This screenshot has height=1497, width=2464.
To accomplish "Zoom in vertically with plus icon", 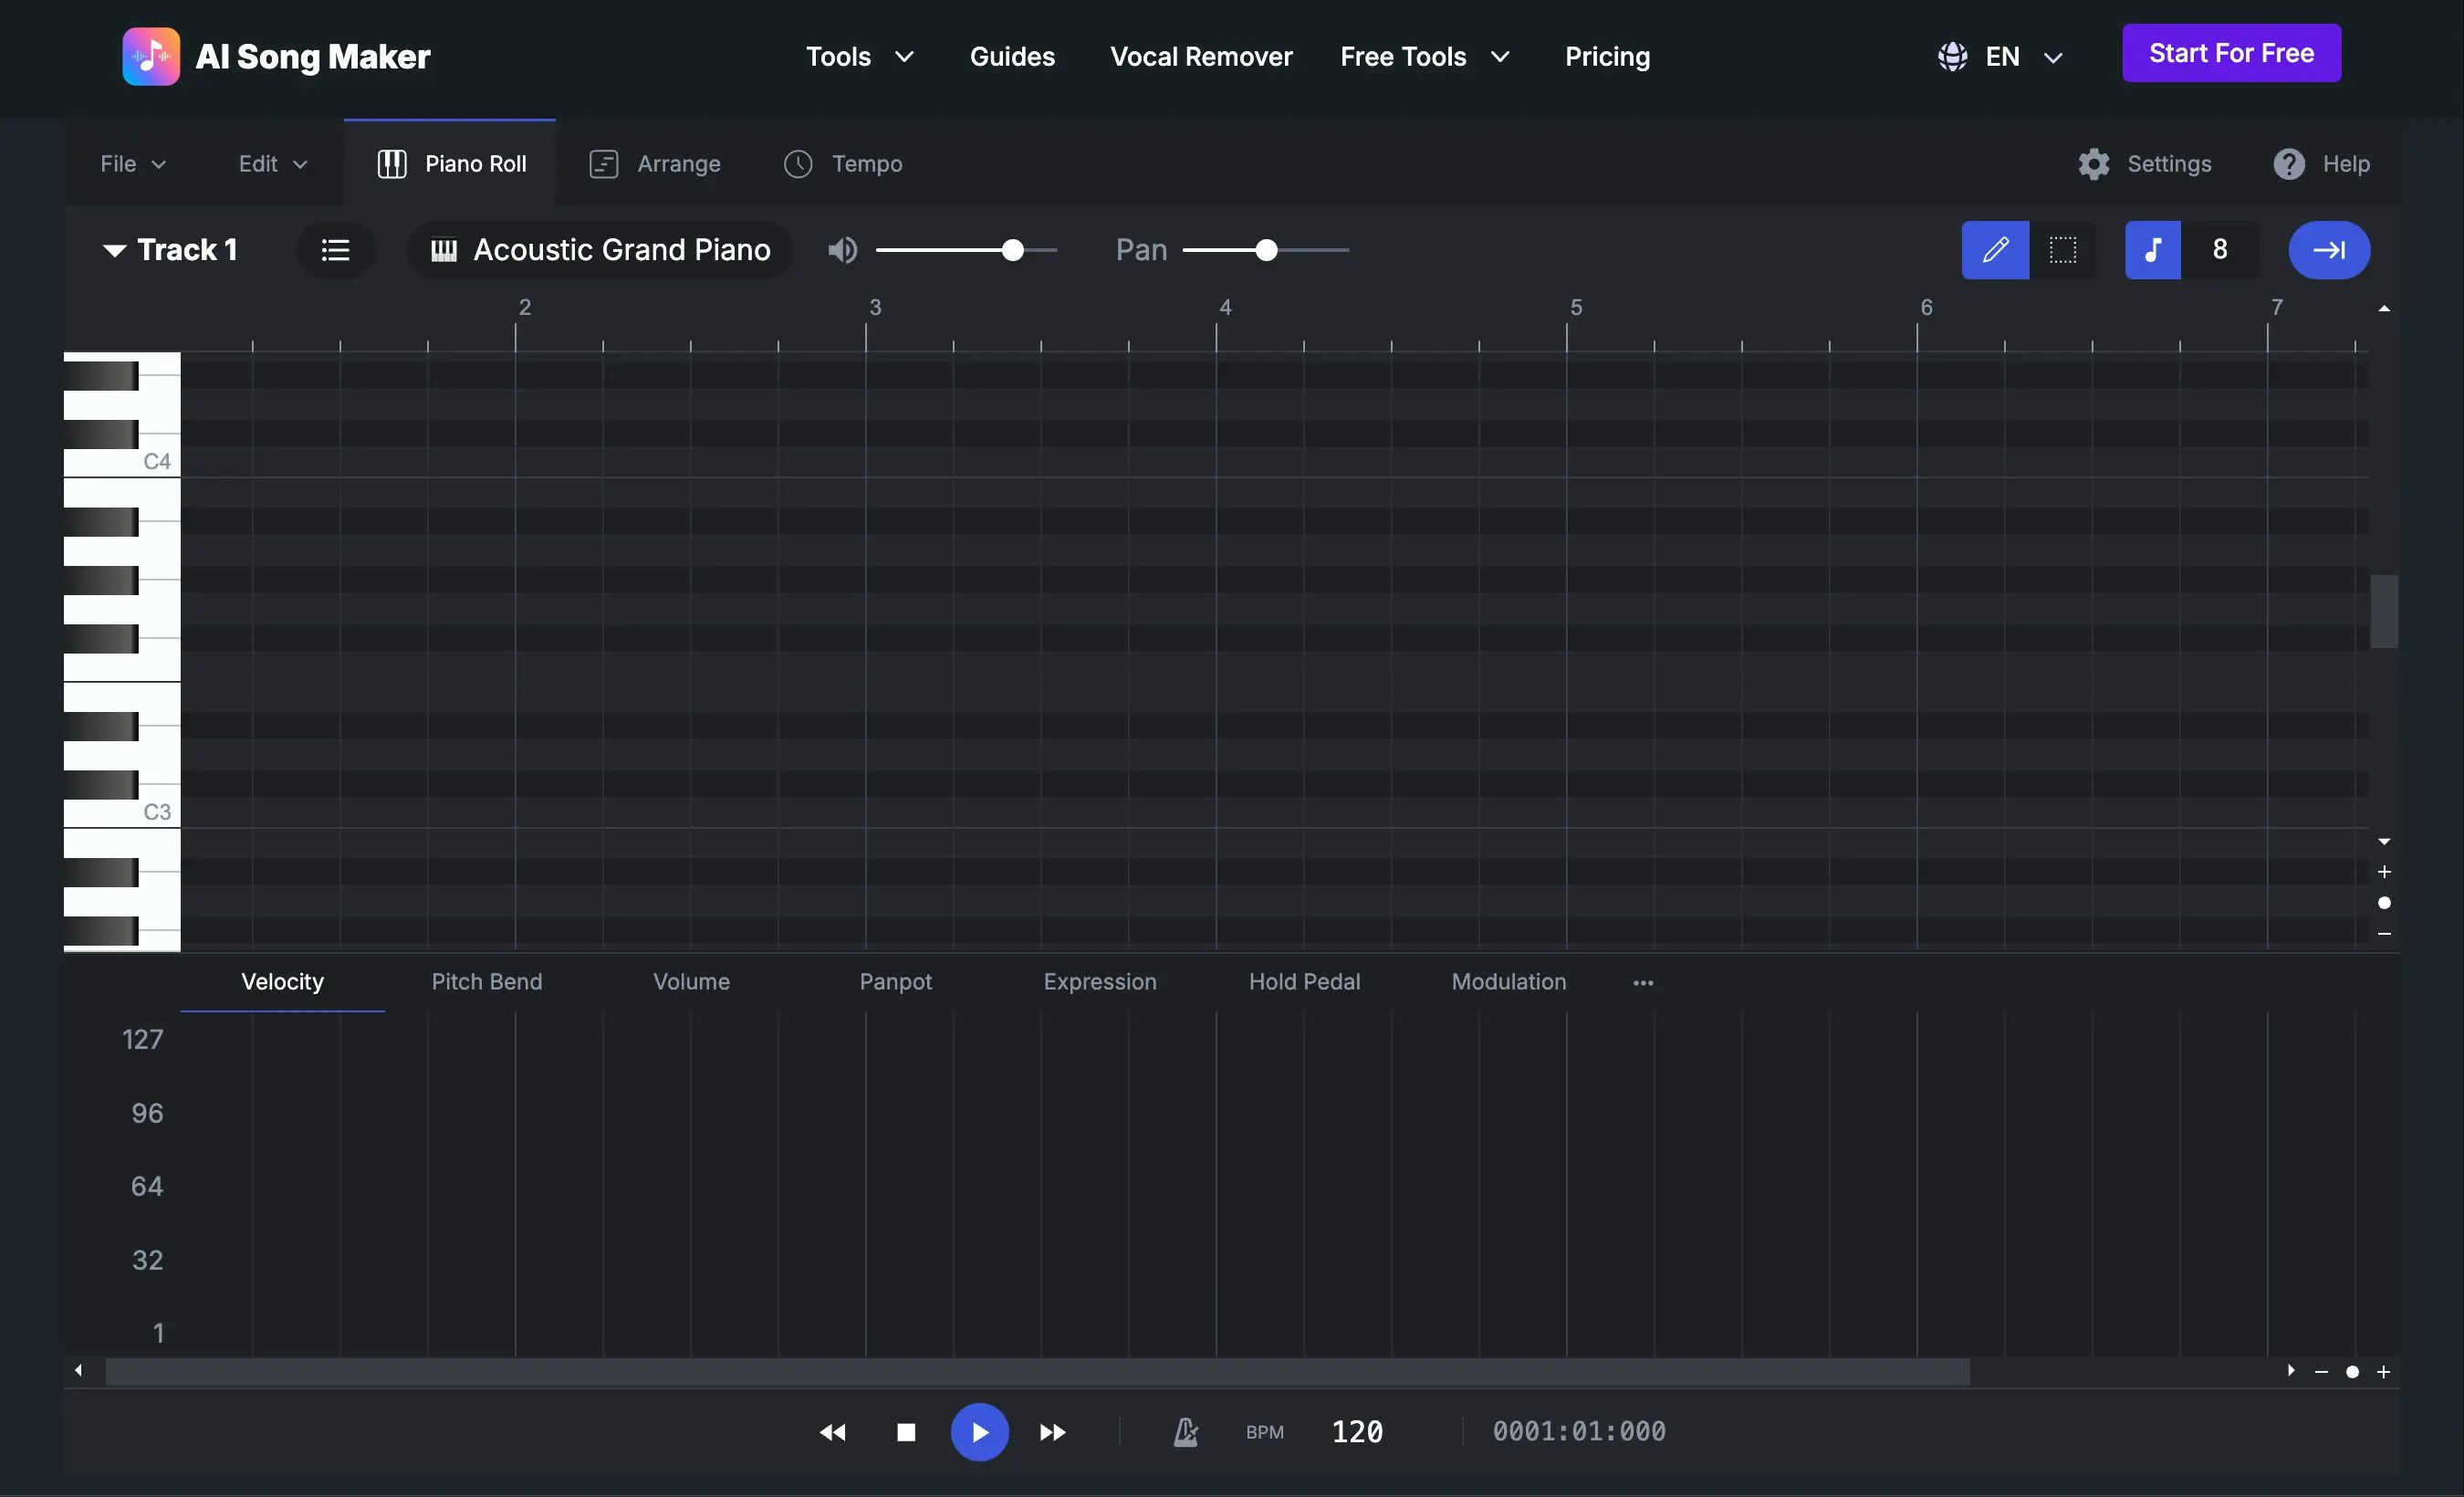I will coord(2384,872).
